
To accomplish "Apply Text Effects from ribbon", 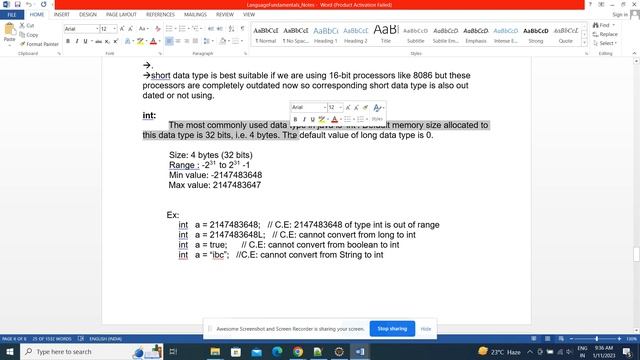I will click(128, 41).
